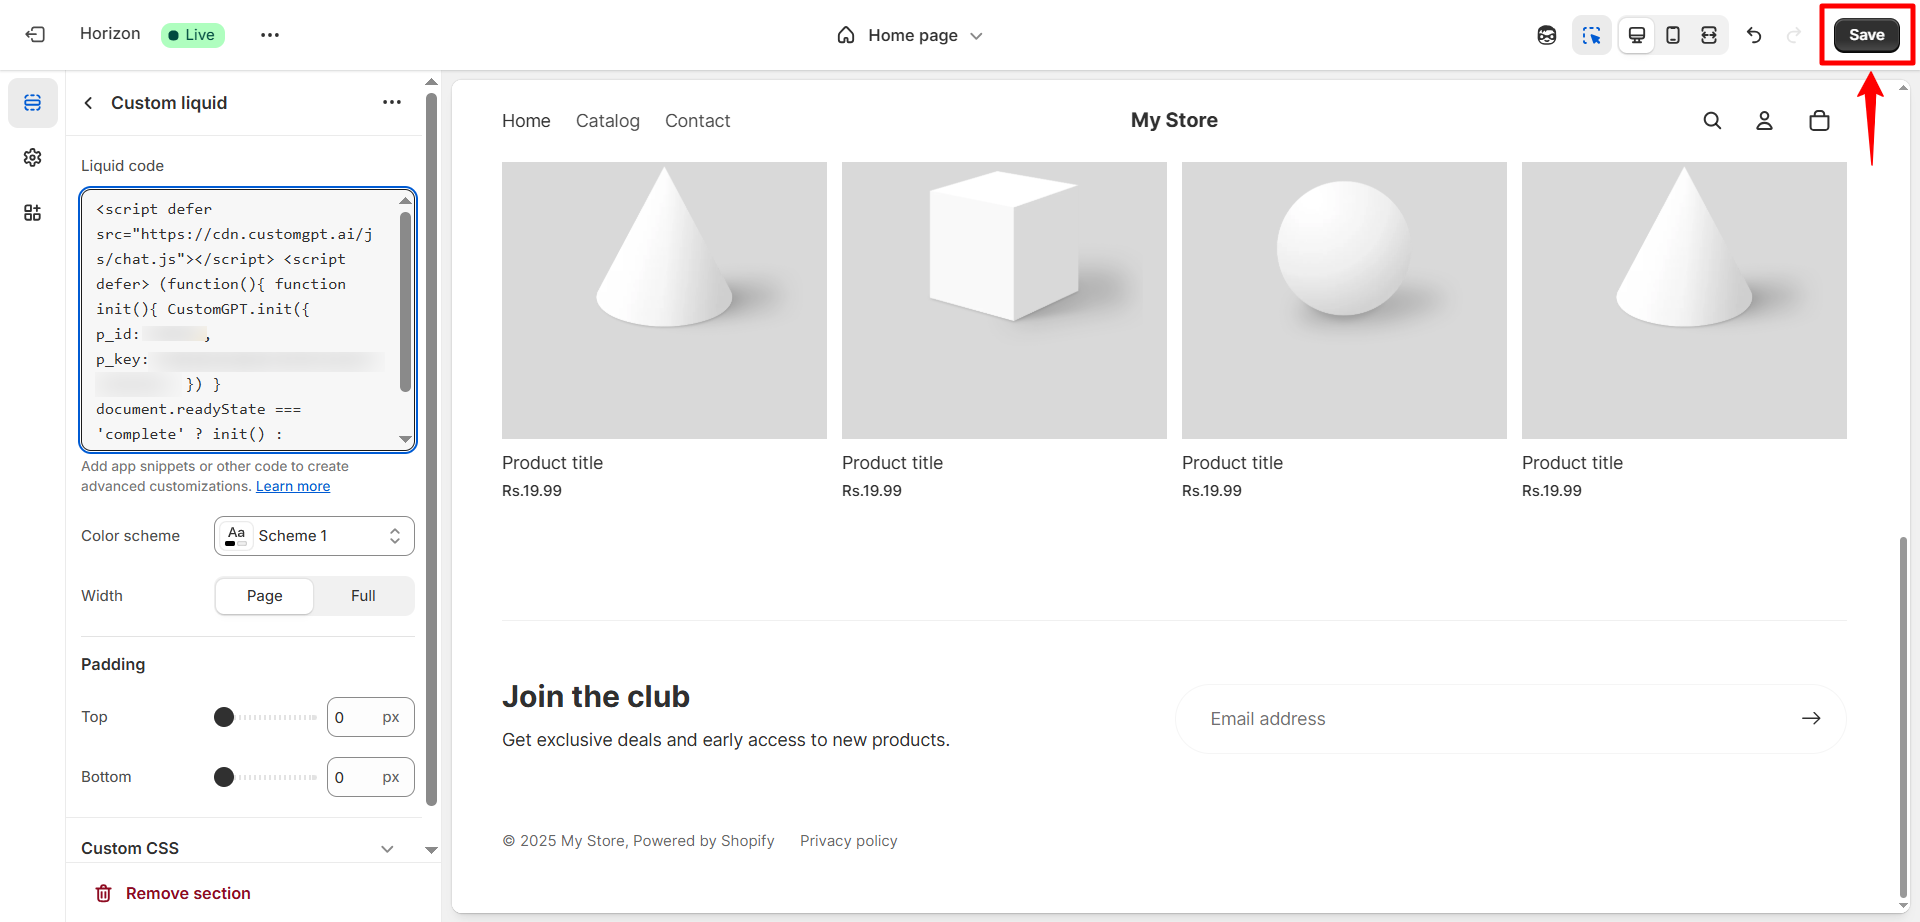
Task: Click the Horizon theme name
Action: point(110,34)
